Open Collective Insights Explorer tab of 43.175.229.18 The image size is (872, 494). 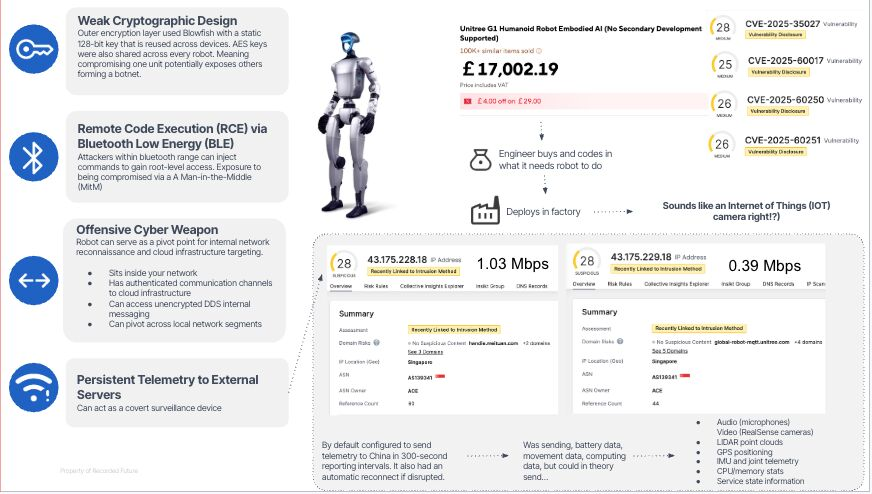point(676,284)
